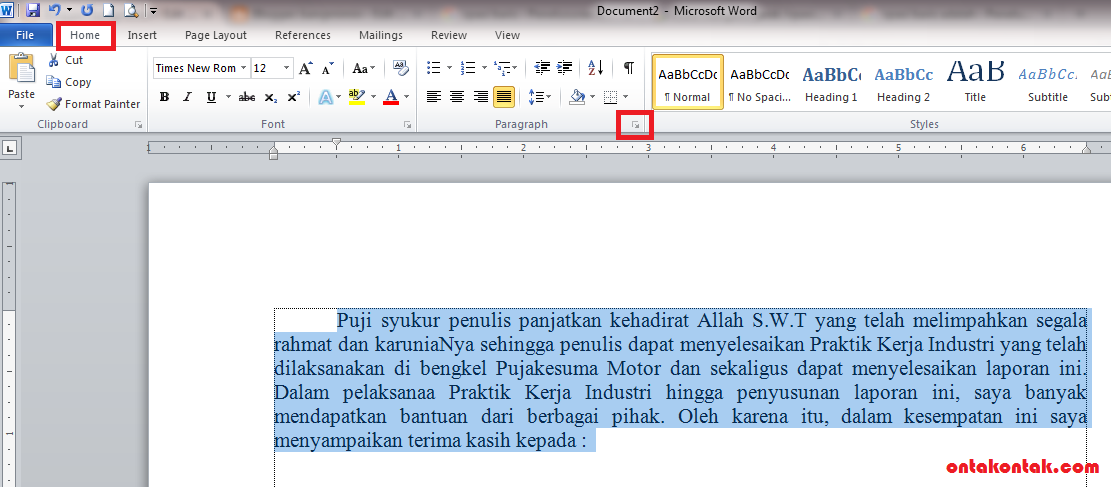Click the Text Effects glowing A icon

tap(325, 97)
